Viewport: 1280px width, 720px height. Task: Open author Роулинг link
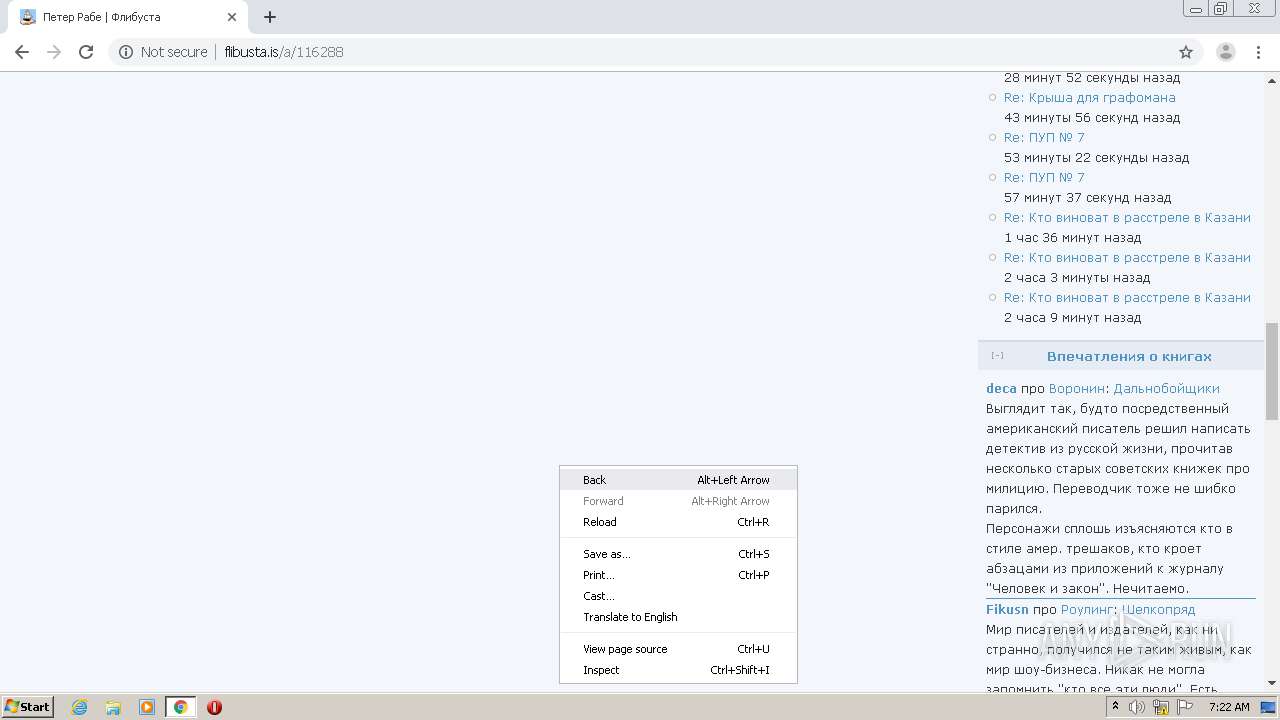coord(1088,609)
